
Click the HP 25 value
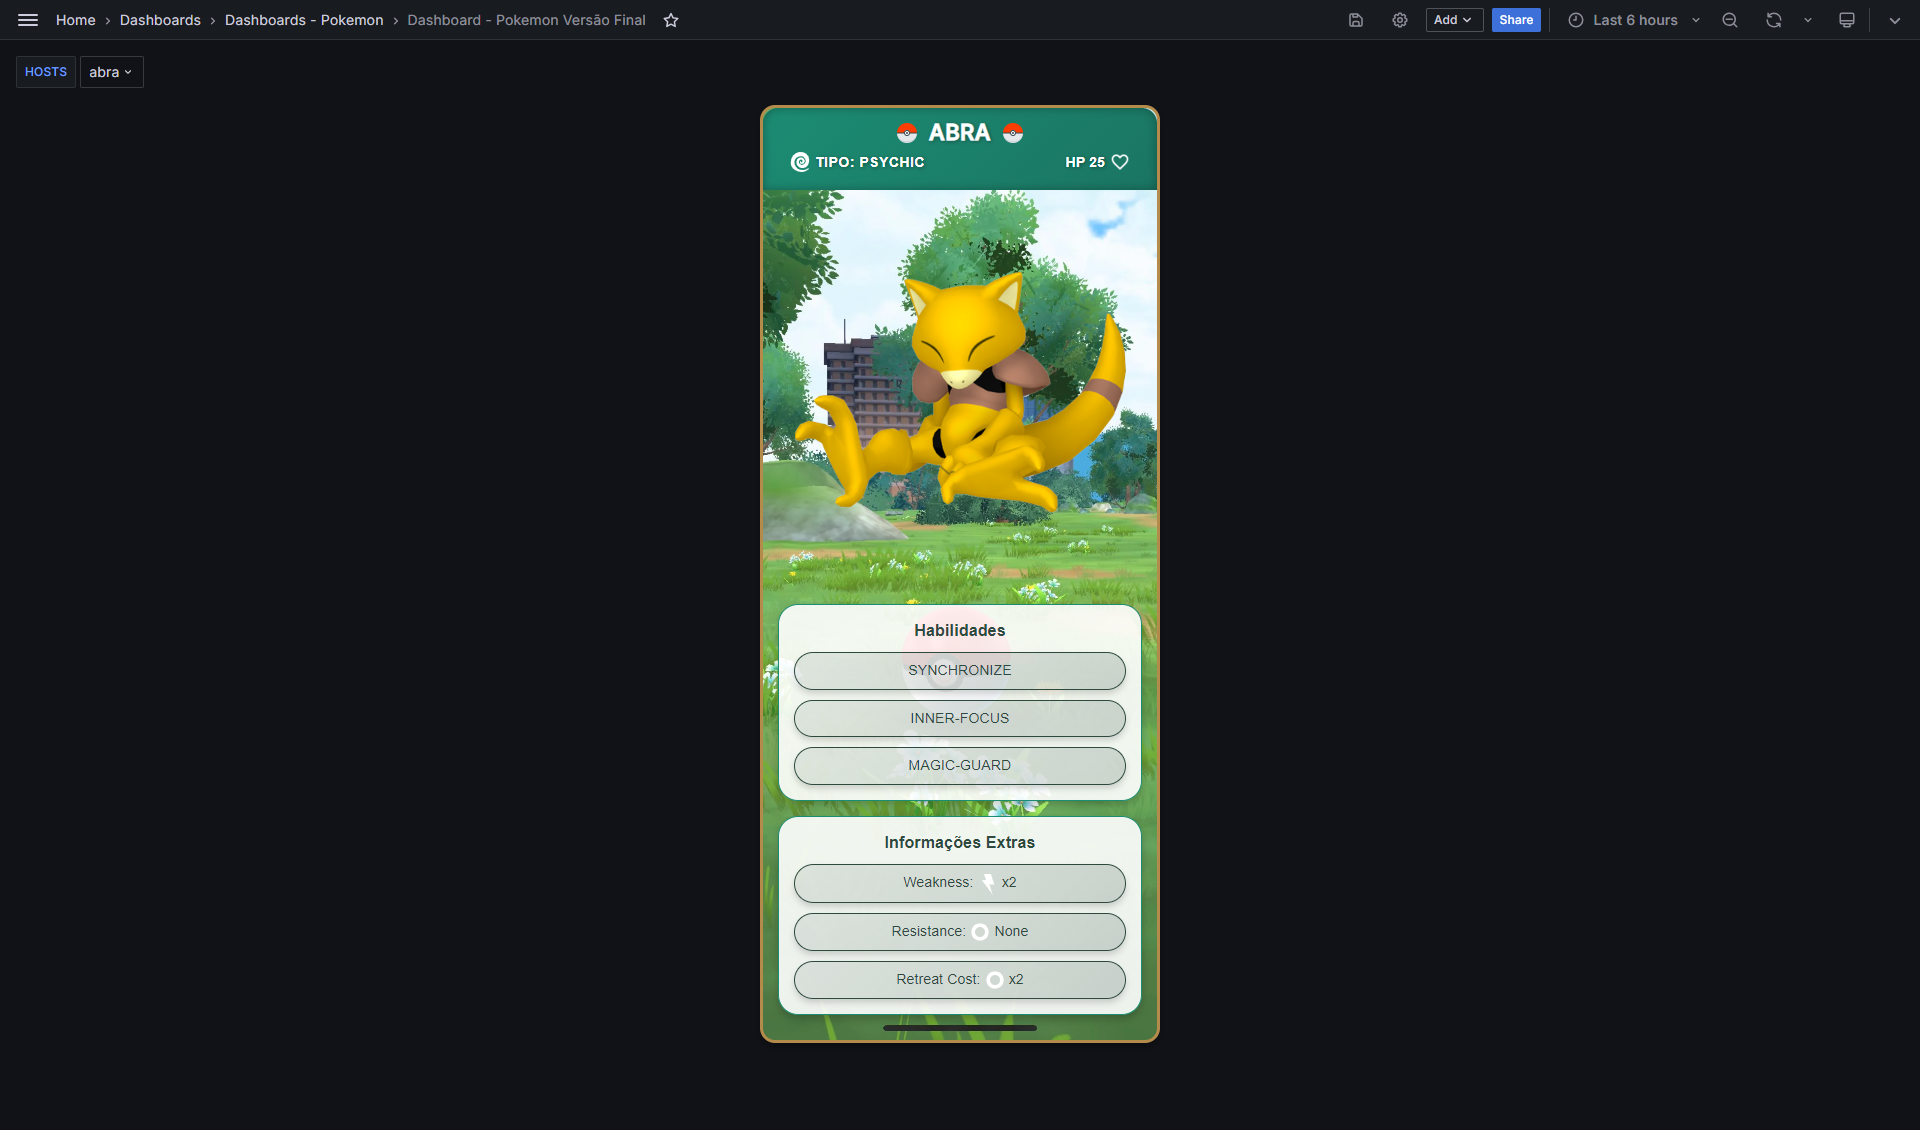click(x=1085, y=162)
